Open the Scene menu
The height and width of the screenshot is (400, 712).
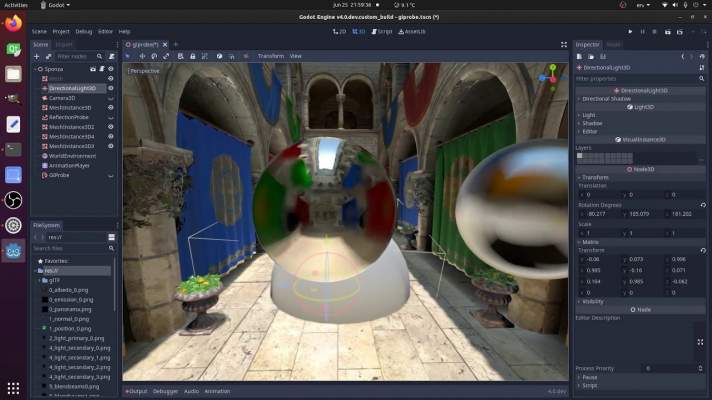pos(39,32)
